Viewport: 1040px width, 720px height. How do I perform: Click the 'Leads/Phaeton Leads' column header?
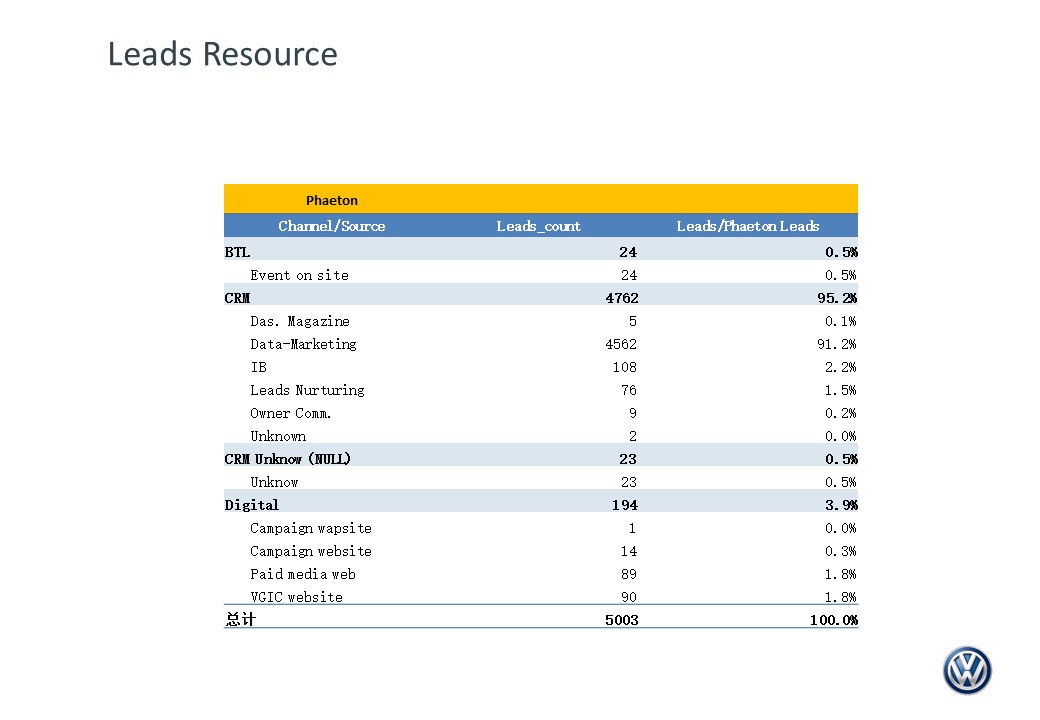coord(748,226)
